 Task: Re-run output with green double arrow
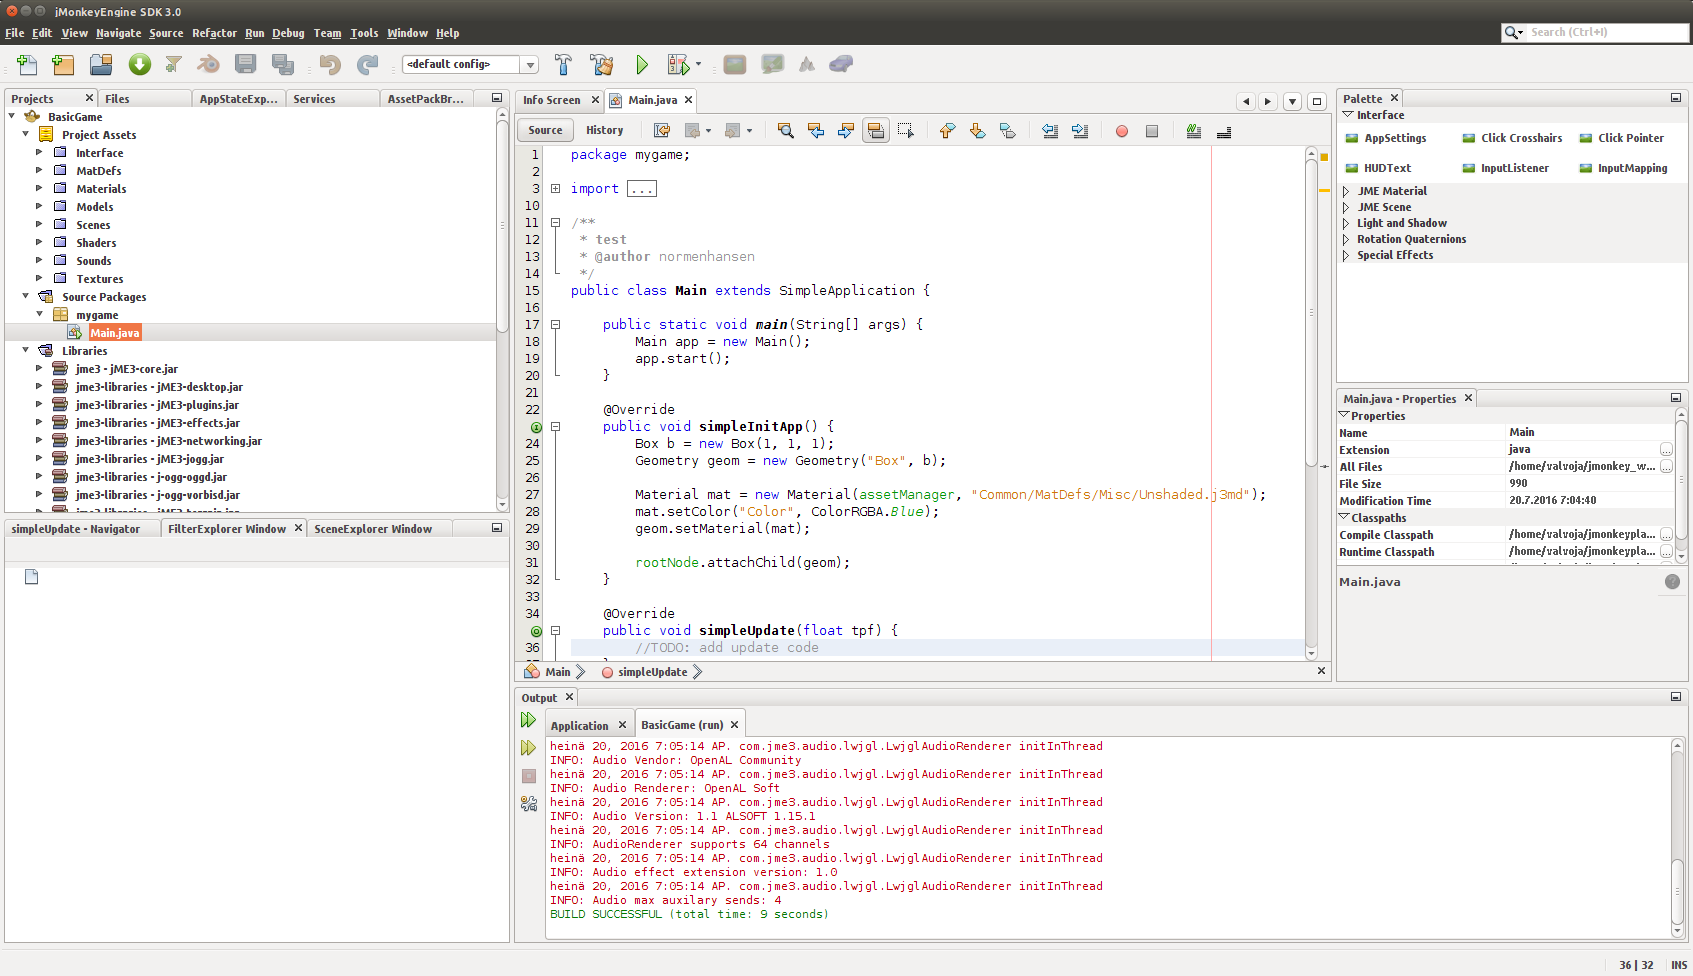tap(528, 720)
